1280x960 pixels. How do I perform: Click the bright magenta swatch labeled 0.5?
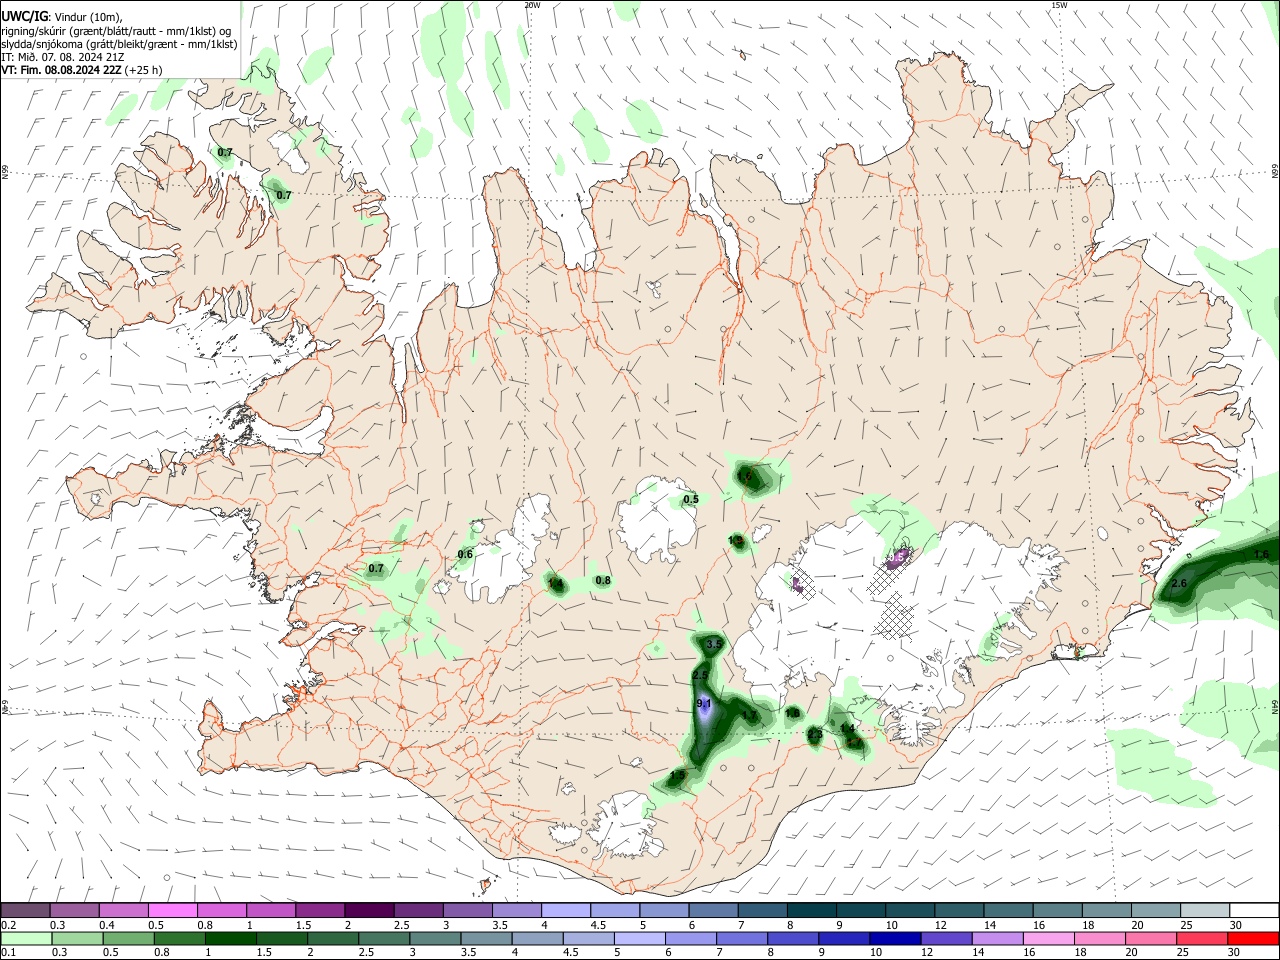(172, 910)
